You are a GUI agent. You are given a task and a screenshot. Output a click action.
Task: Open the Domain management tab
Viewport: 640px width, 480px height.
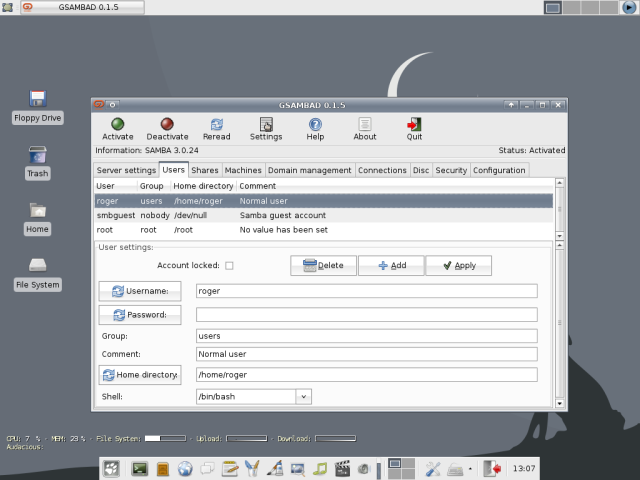(310, 171)
